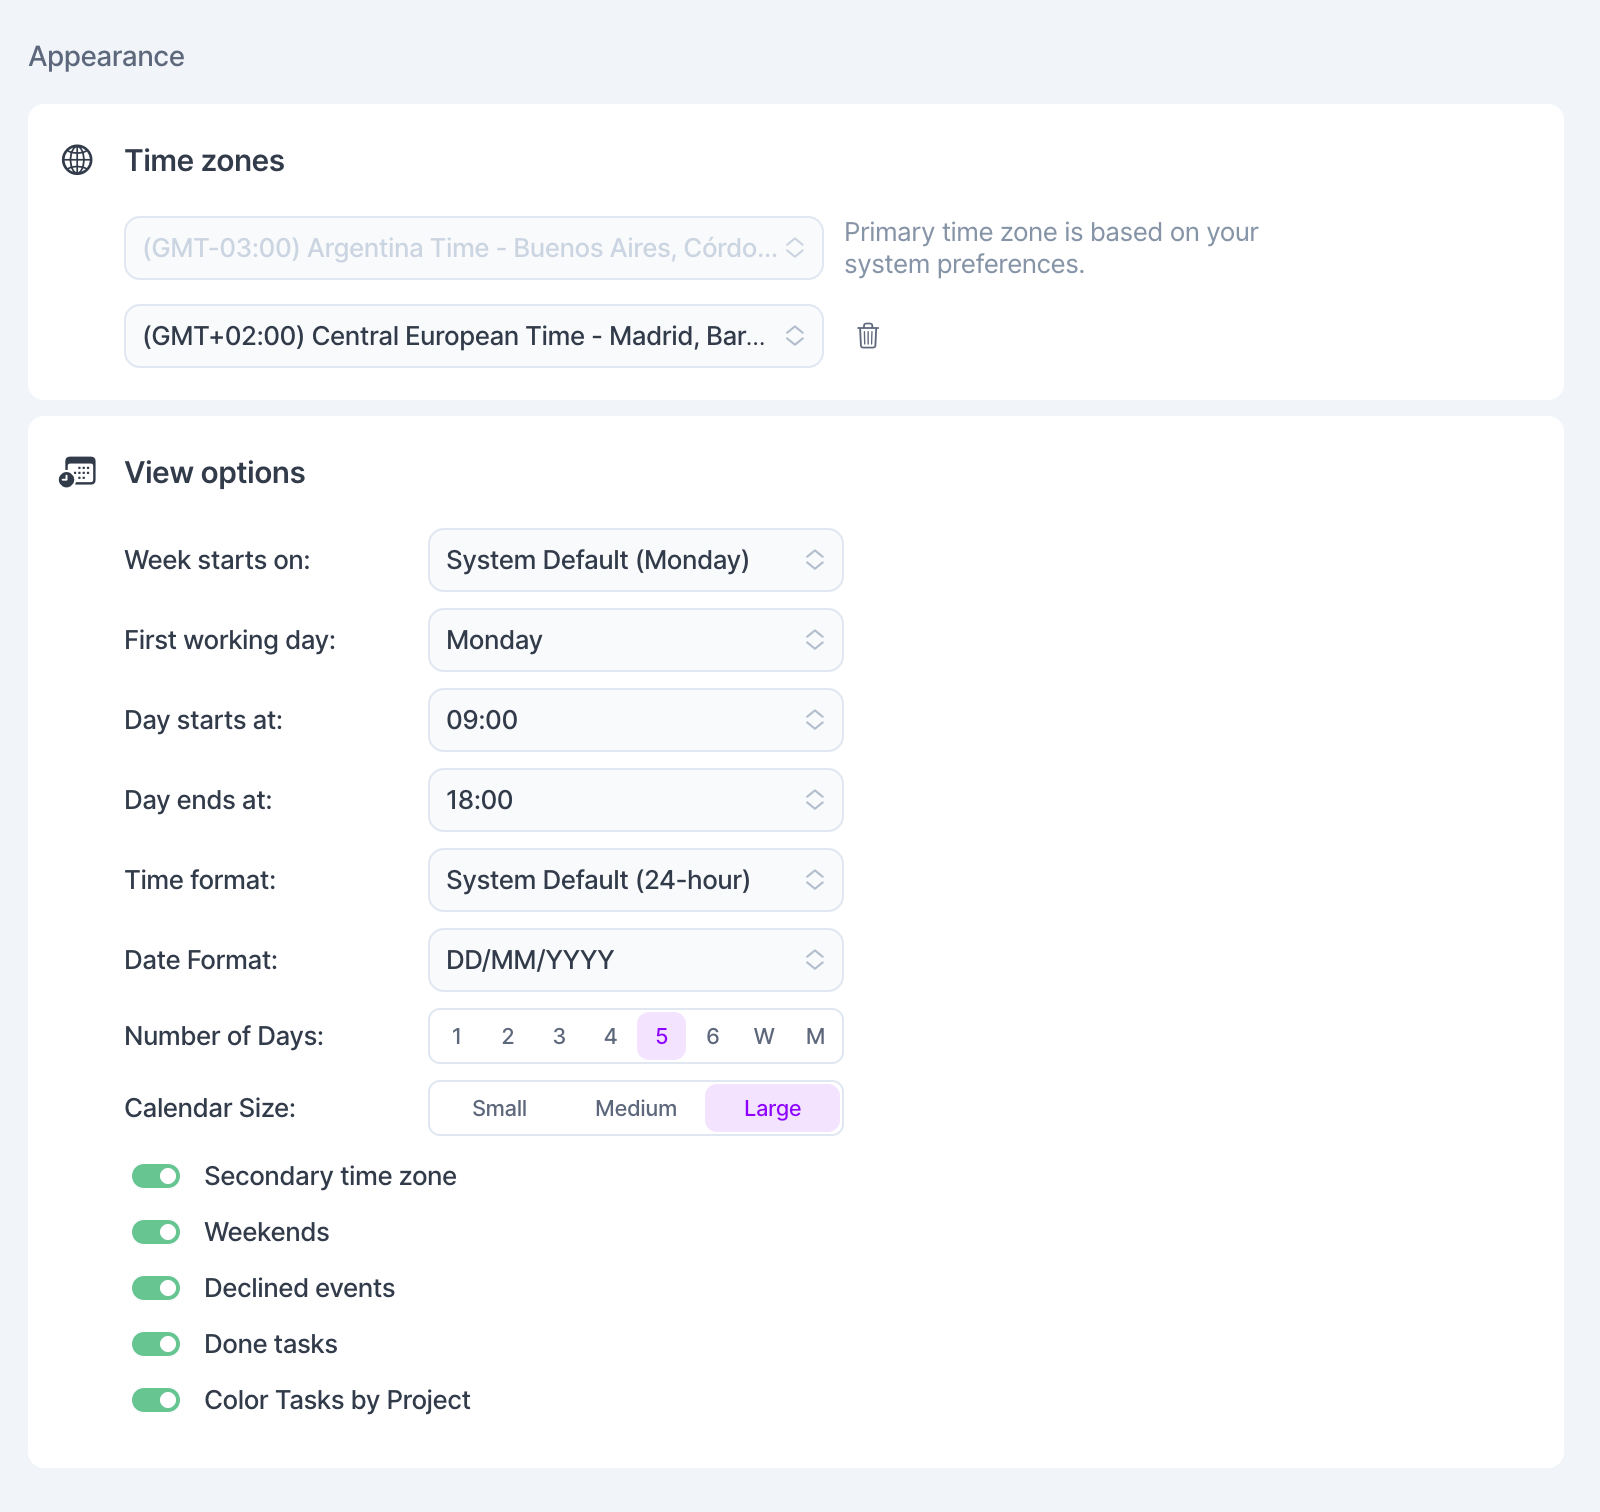Click the trash icon to delete secondary time zone
The image size is (1600, 1512).
point(868,336)
